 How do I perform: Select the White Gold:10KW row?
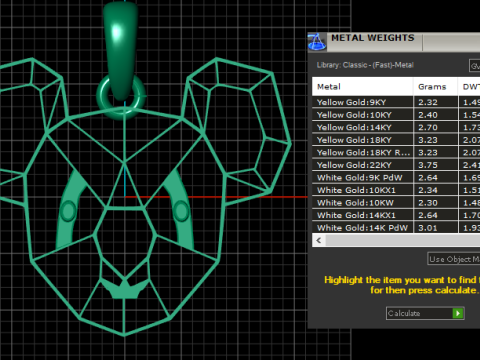tap(396, 203)
